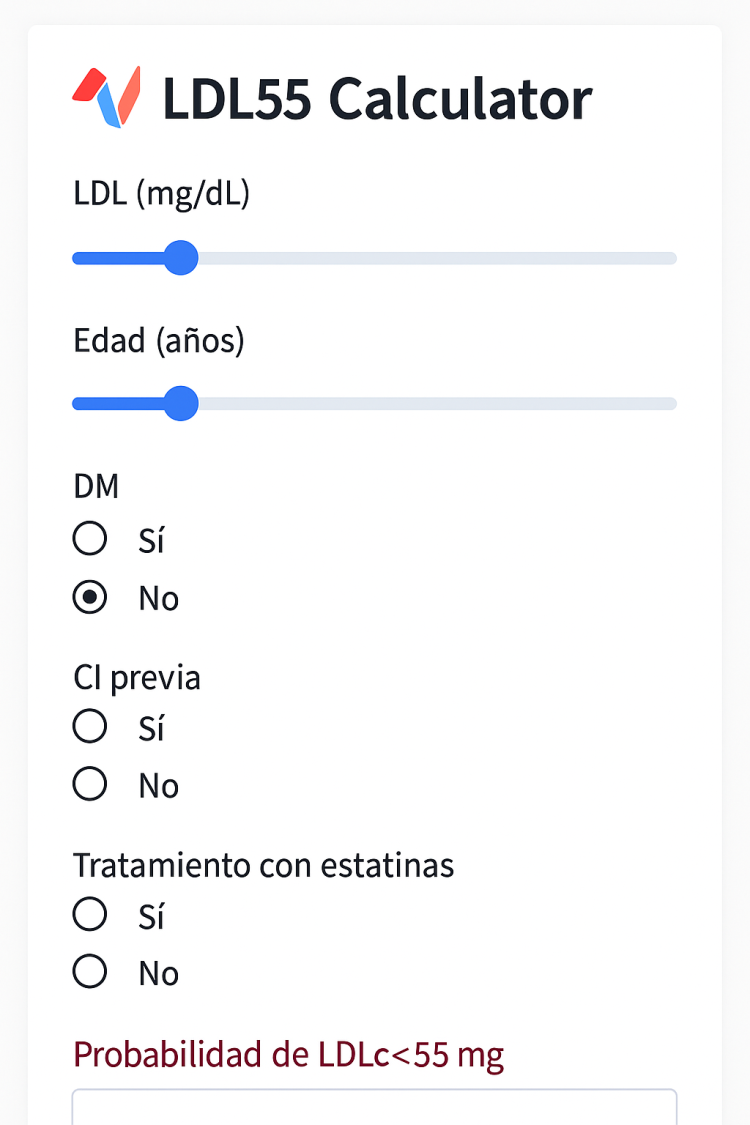Set Tratamiento con estatinas to No
750x1125 pixels.
pyautogui.click(x=90, y=972)
